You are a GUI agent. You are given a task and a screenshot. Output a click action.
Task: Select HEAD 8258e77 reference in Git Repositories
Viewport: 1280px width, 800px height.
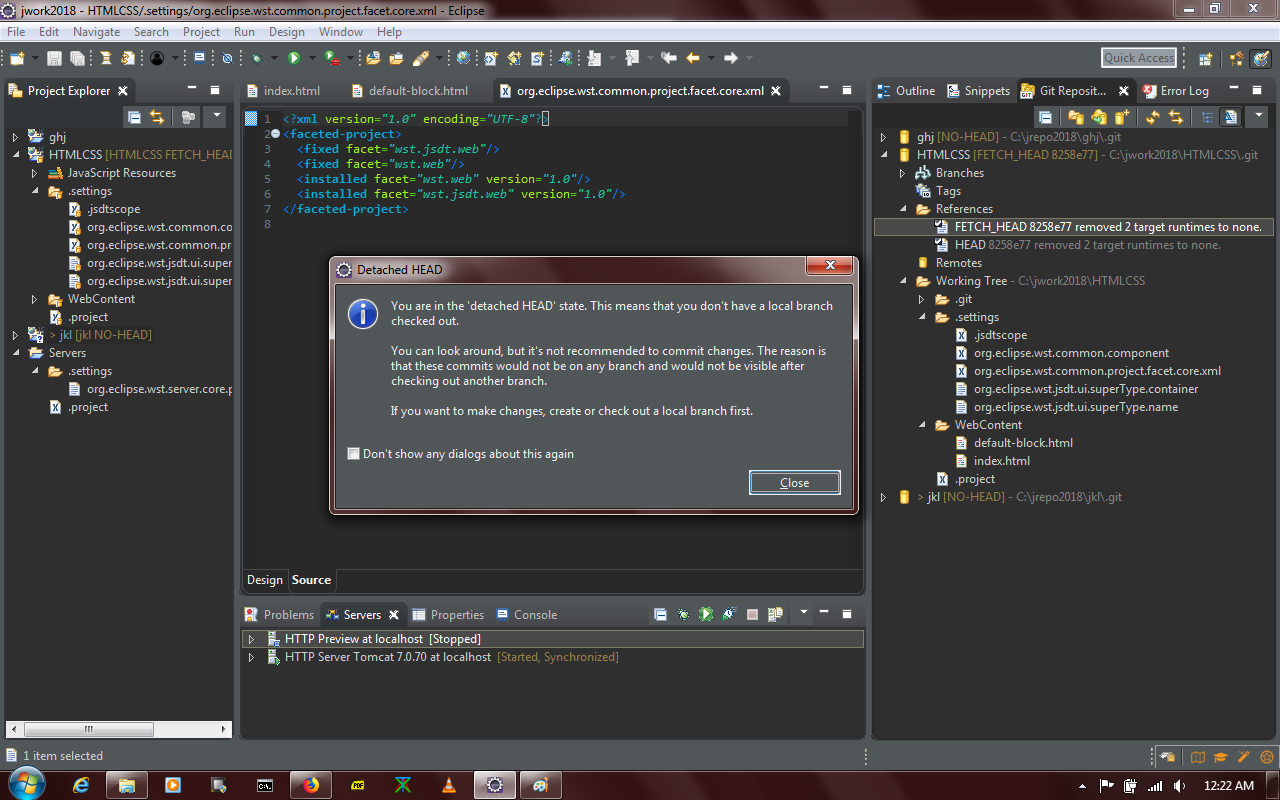1077,245
